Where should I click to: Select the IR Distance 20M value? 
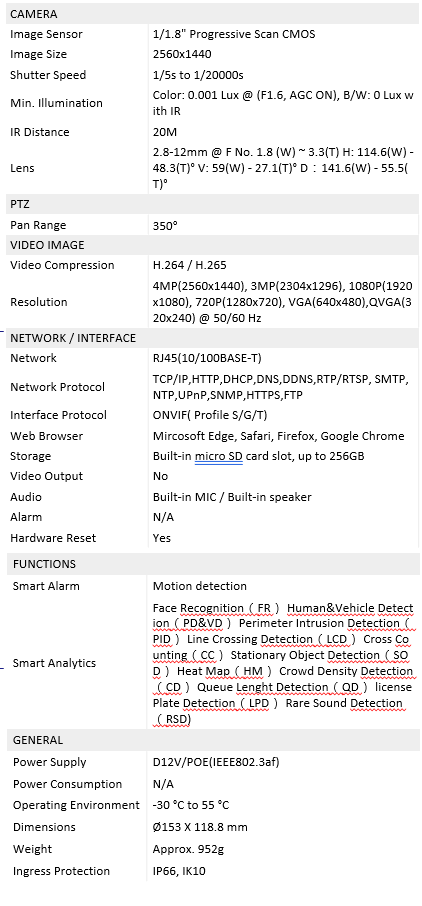tap(165, 132)
